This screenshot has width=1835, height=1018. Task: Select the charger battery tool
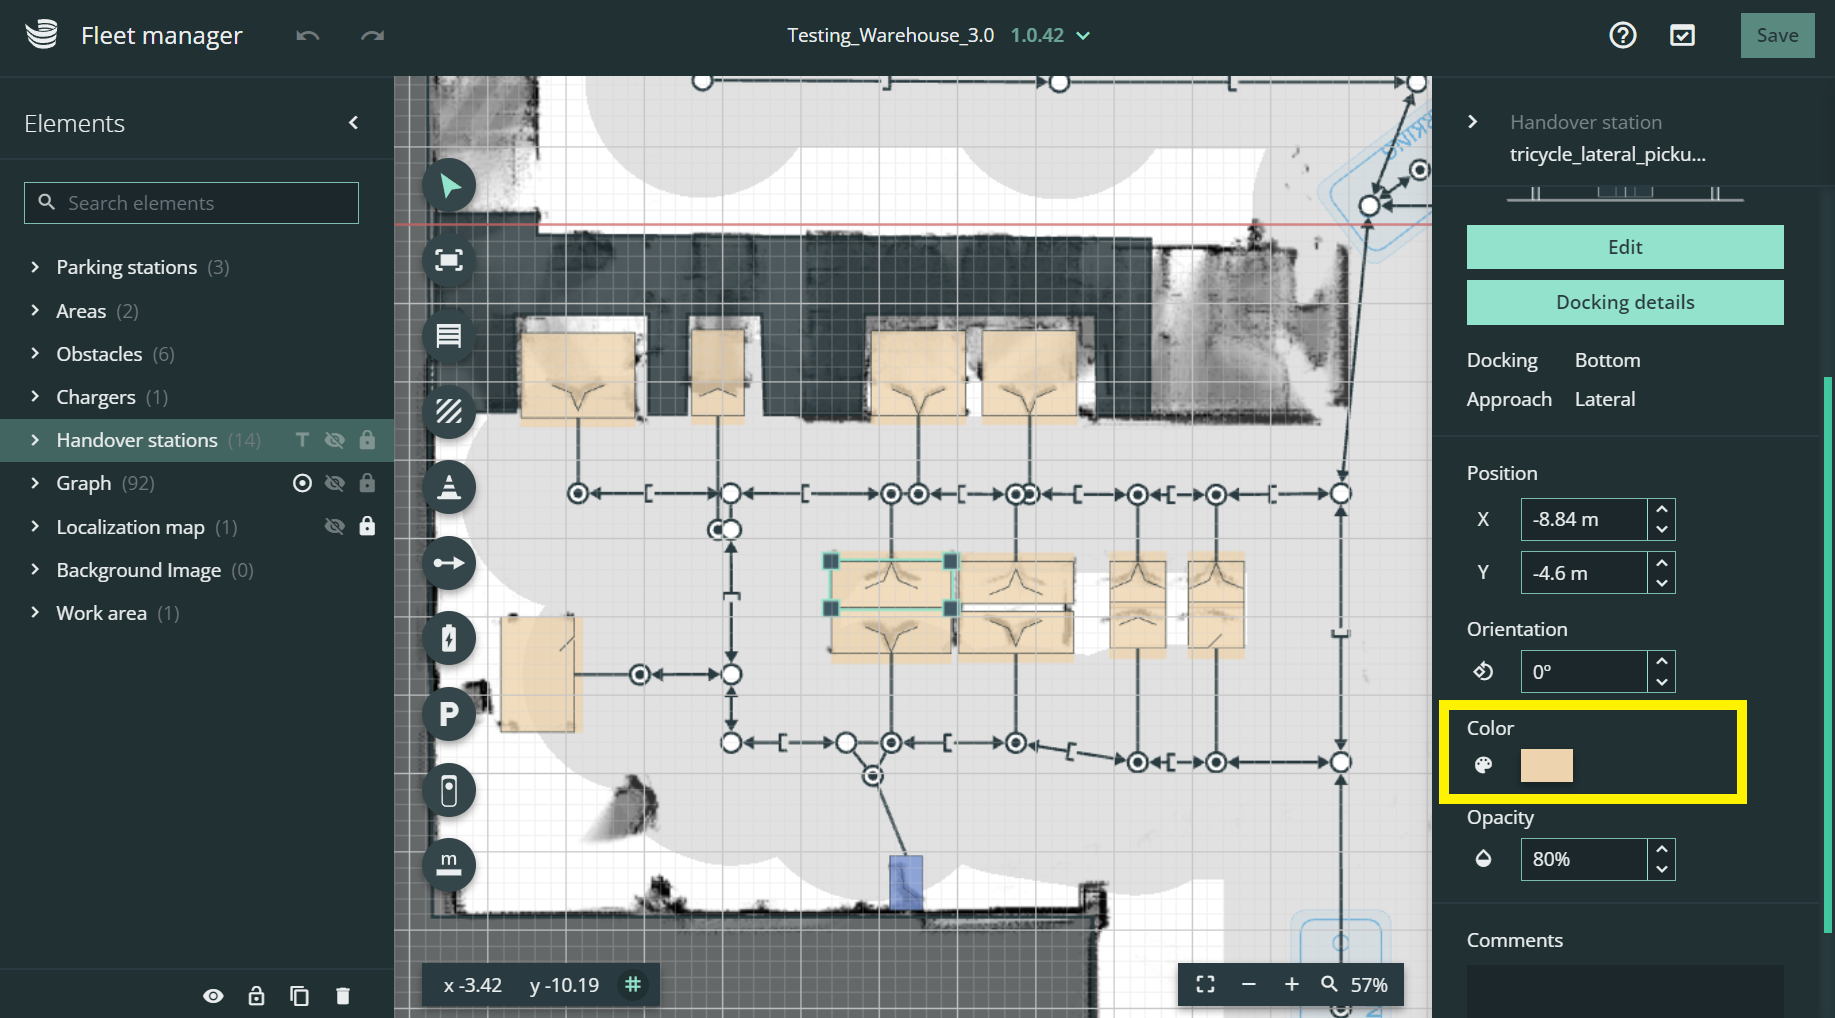449,638
